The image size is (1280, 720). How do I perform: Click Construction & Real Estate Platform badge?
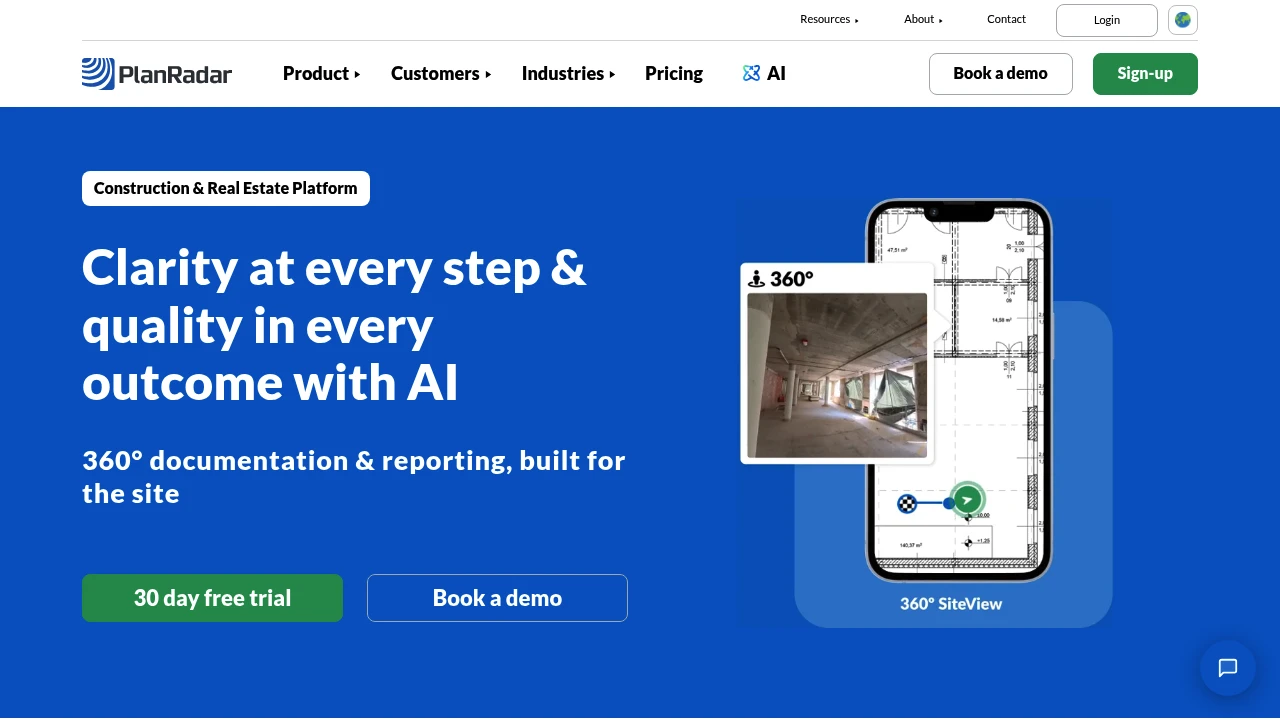[226, 188]
